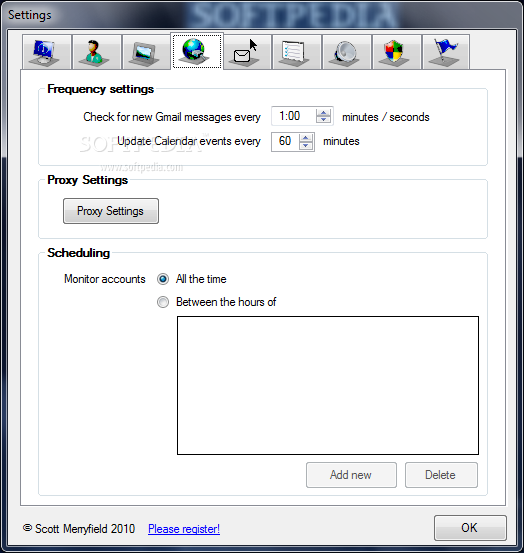Confirm settings with the OK button
The width and height of the screenshot is (524, 553).
click(x=470, y=528)
